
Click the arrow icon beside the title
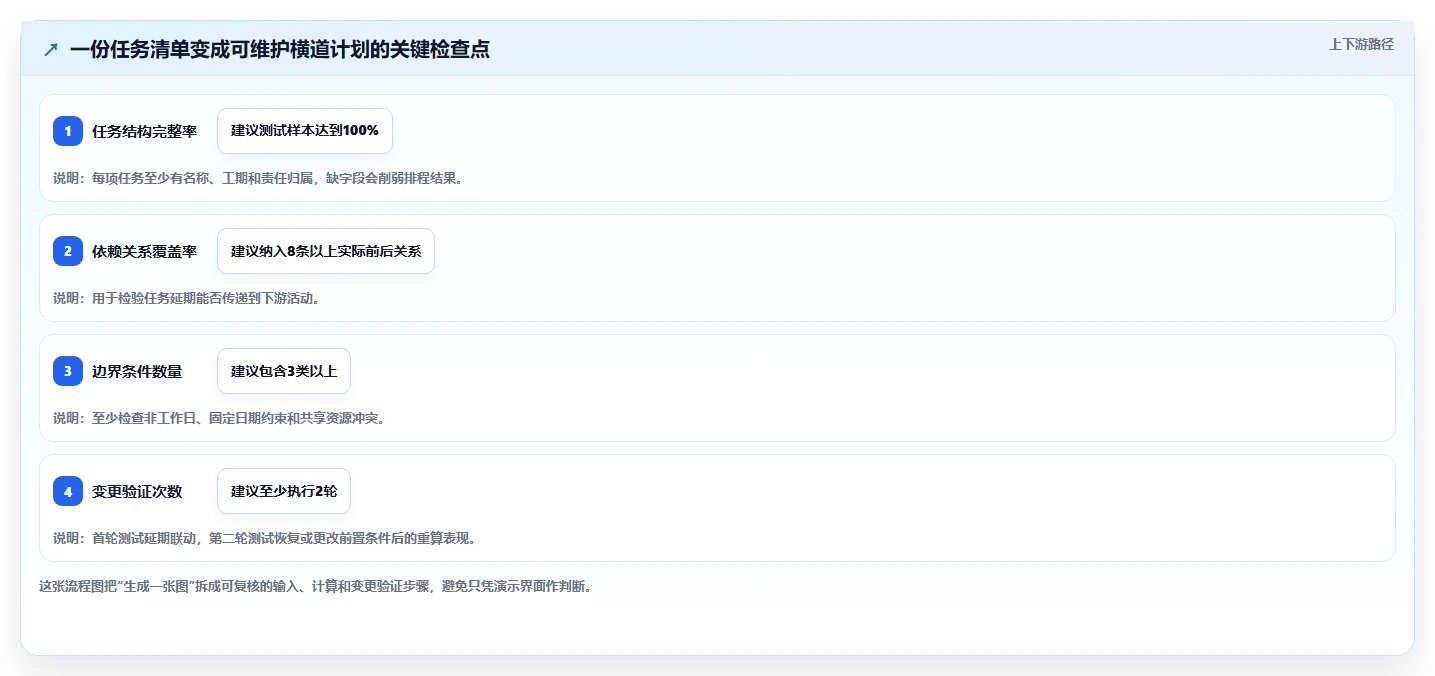(x=51, y=49)
